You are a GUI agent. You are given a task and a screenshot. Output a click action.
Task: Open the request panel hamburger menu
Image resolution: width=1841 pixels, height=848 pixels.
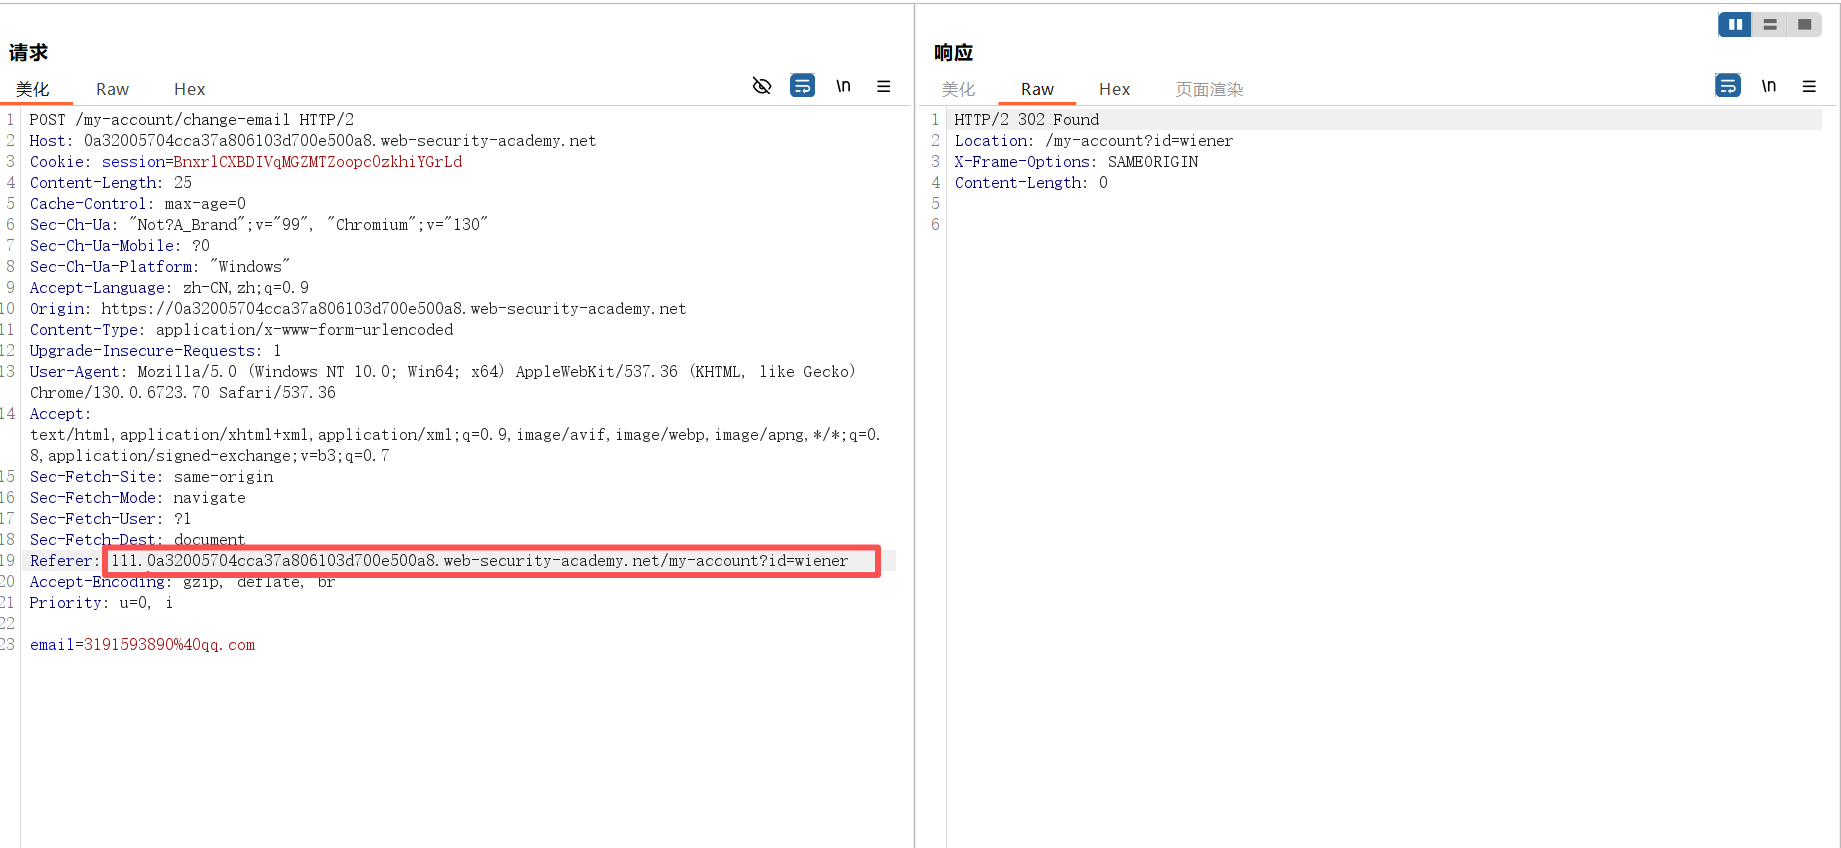pos(884,86)
